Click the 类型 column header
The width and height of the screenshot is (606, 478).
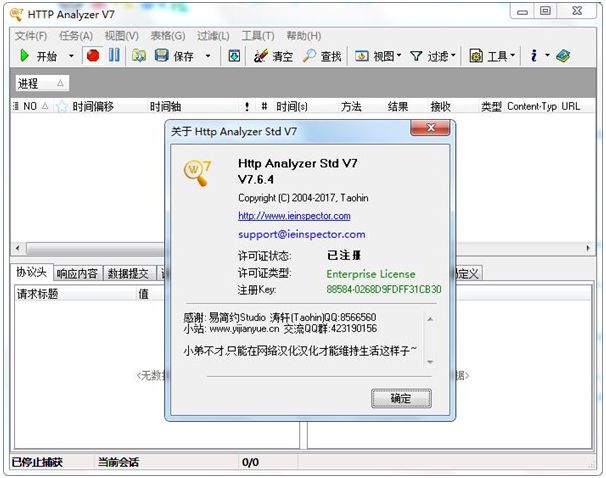pos(491,106)
